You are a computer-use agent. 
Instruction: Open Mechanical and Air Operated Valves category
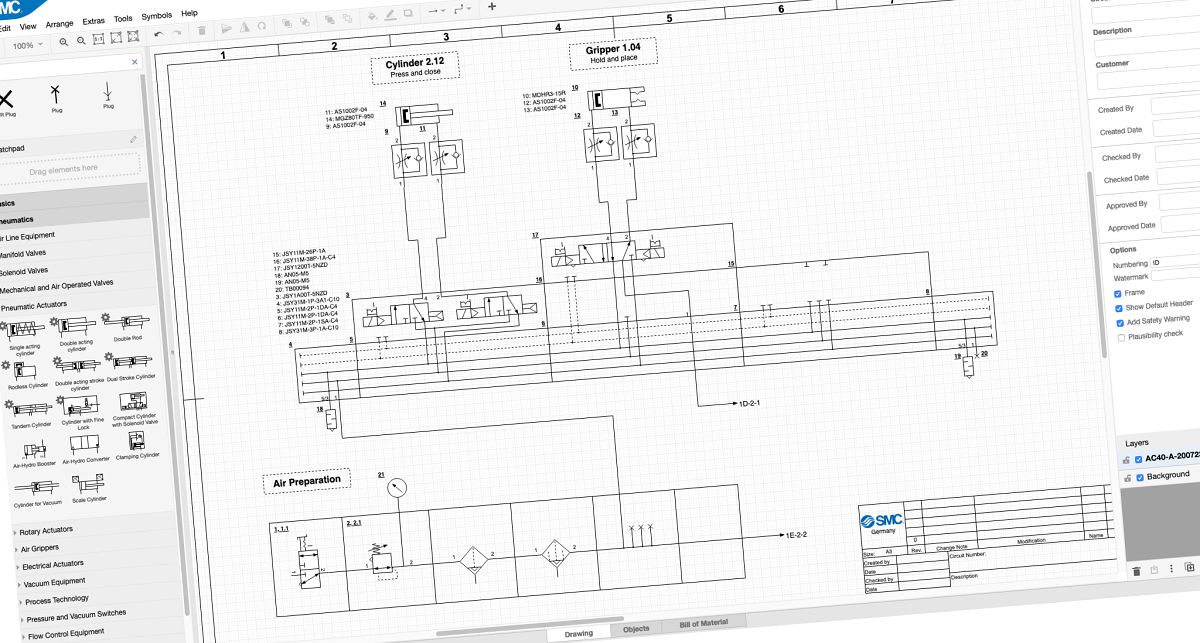56,286
